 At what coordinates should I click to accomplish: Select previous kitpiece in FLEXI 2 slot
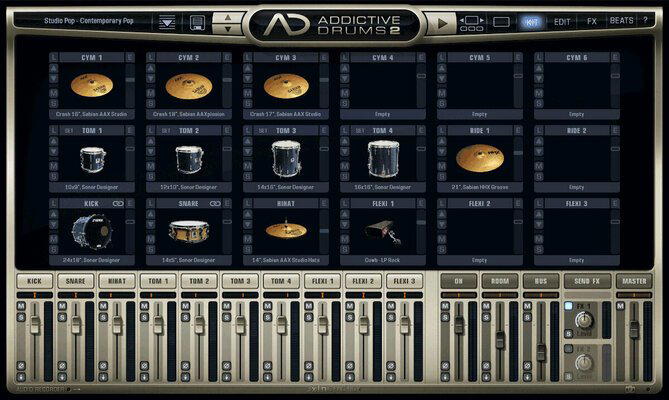click(442, 214)
